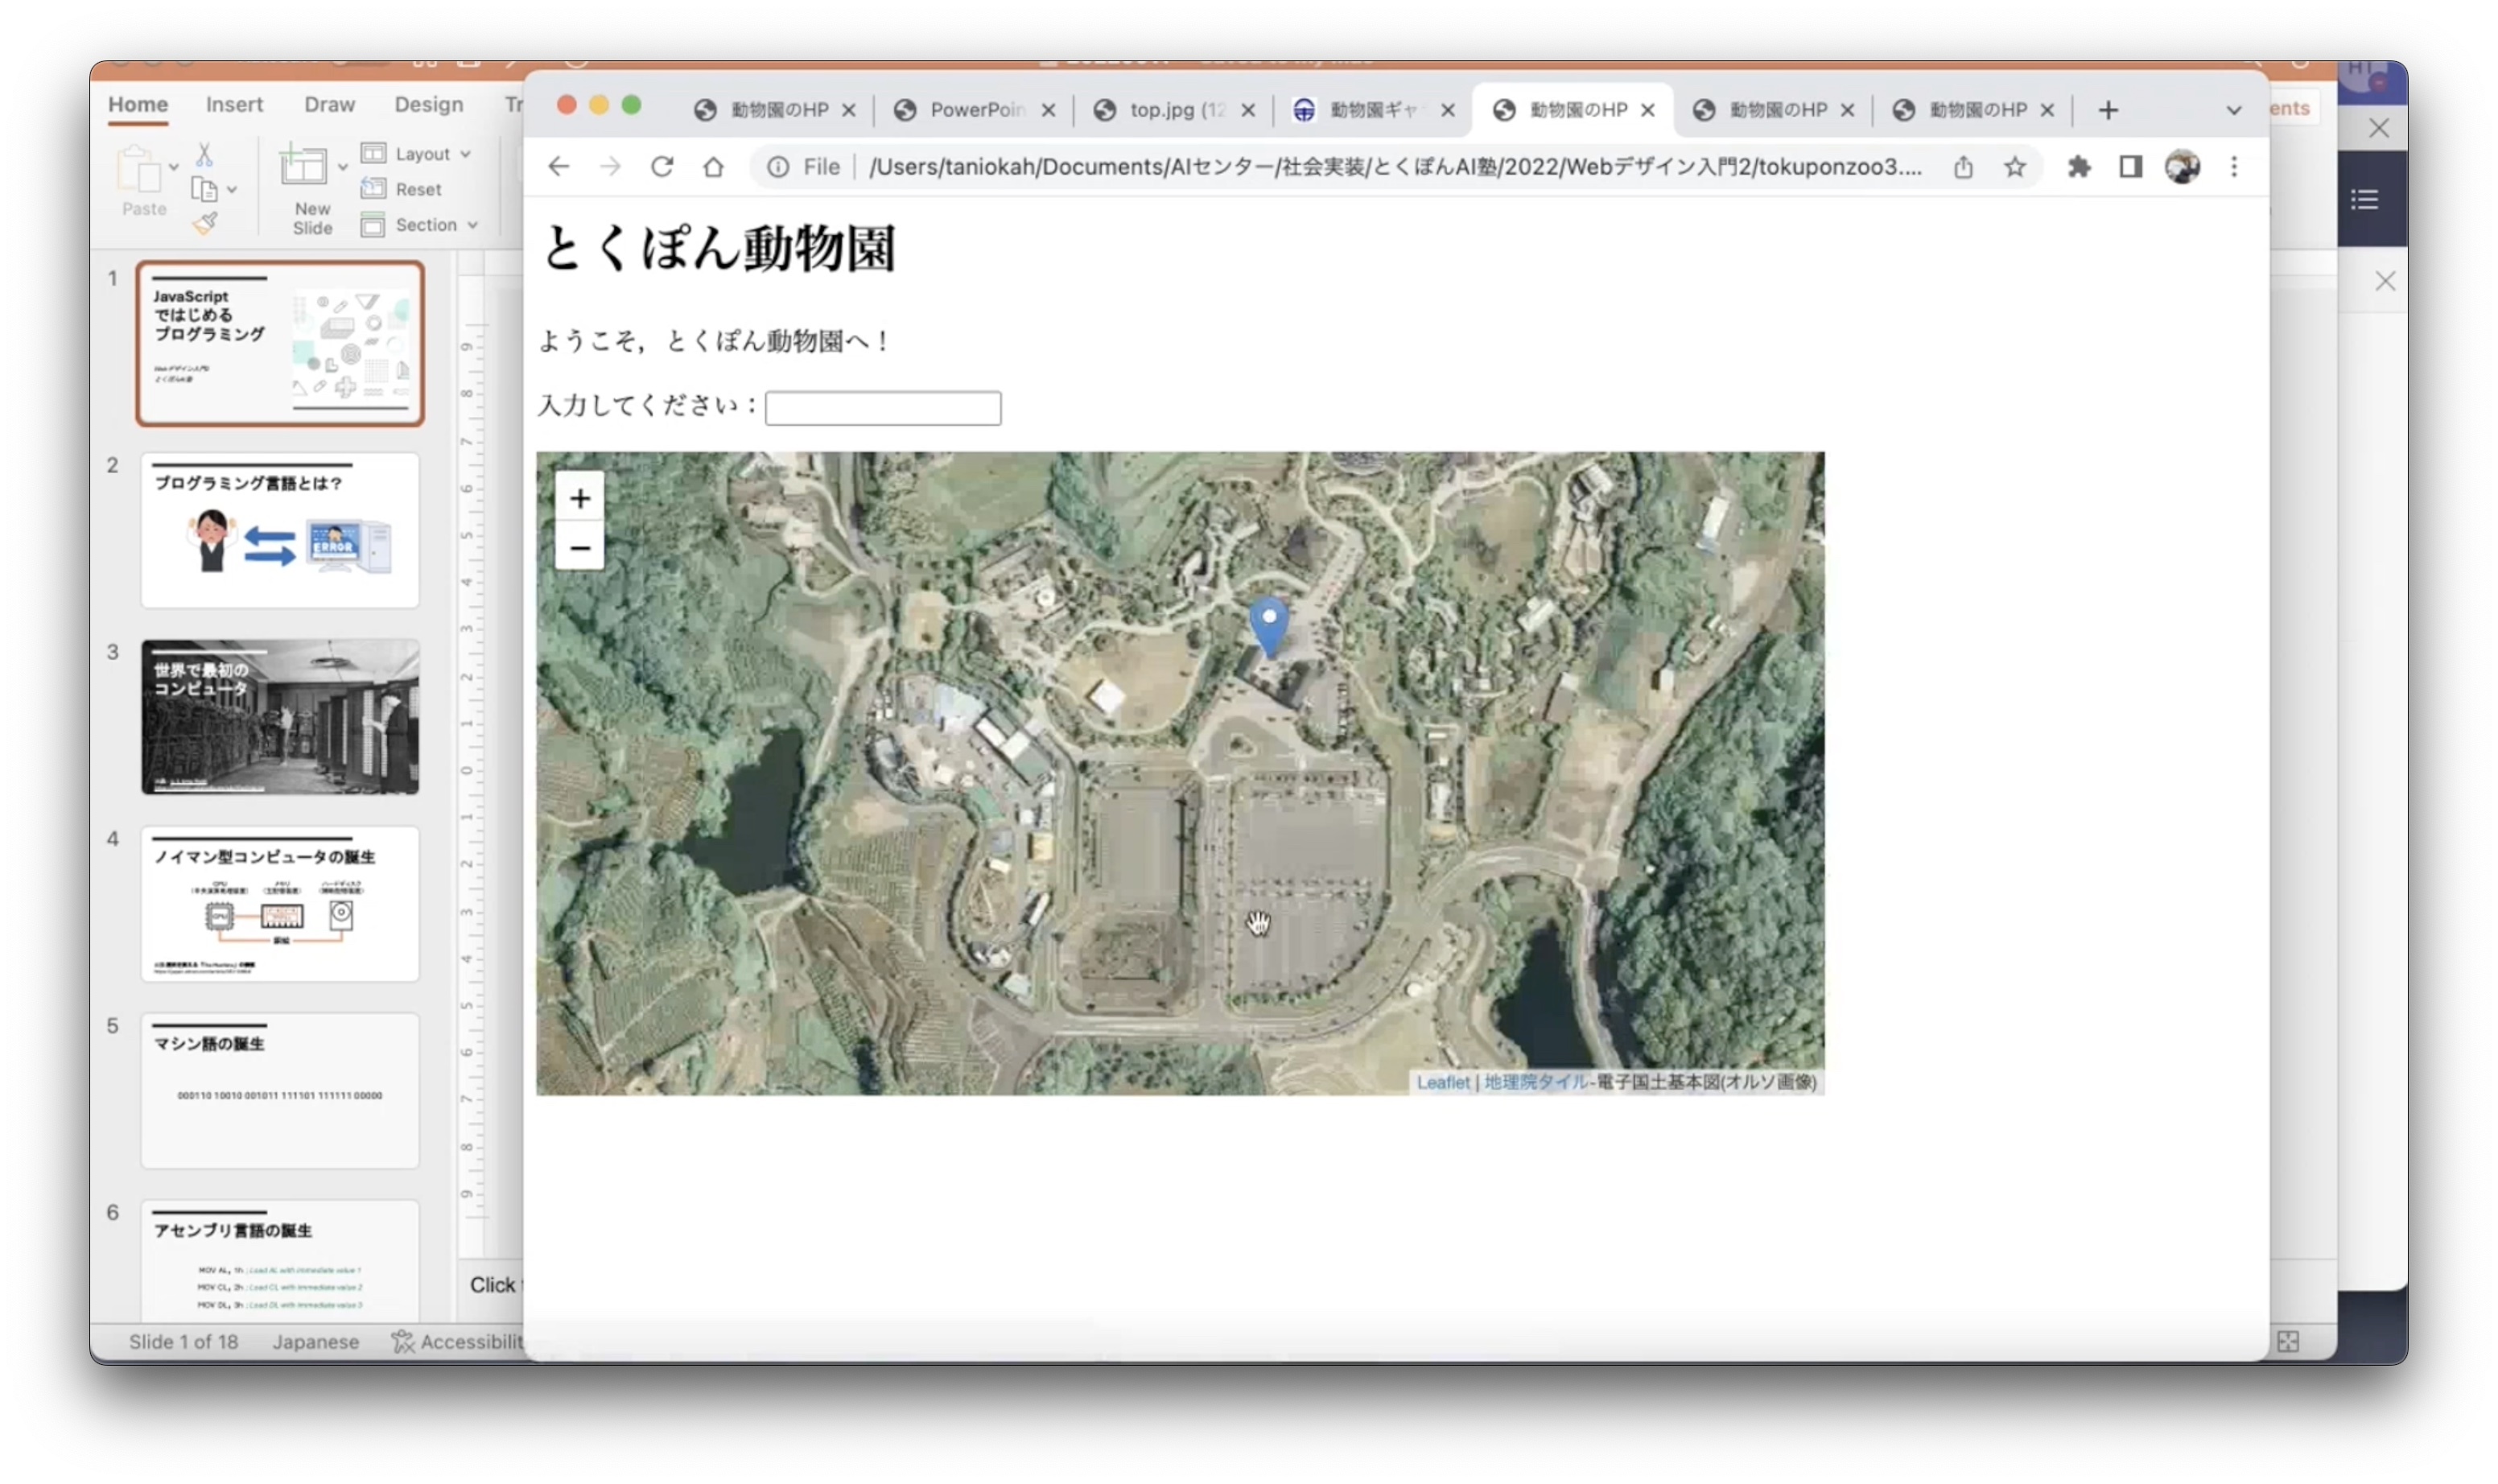
Task: Open a new browser tab
Action: coord(2108,110)
